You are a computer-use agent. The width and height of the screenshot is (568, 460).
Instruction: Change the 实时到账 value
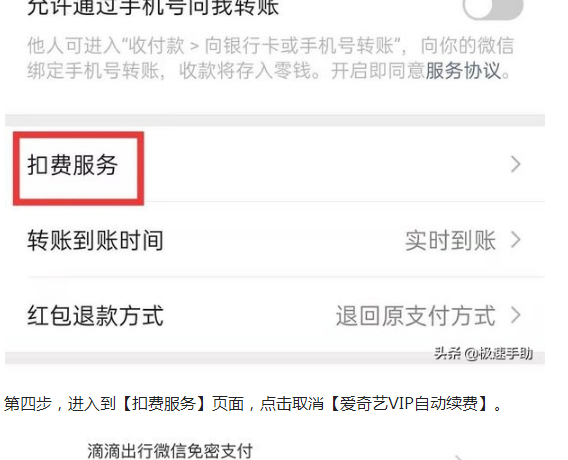coord(450,241)
